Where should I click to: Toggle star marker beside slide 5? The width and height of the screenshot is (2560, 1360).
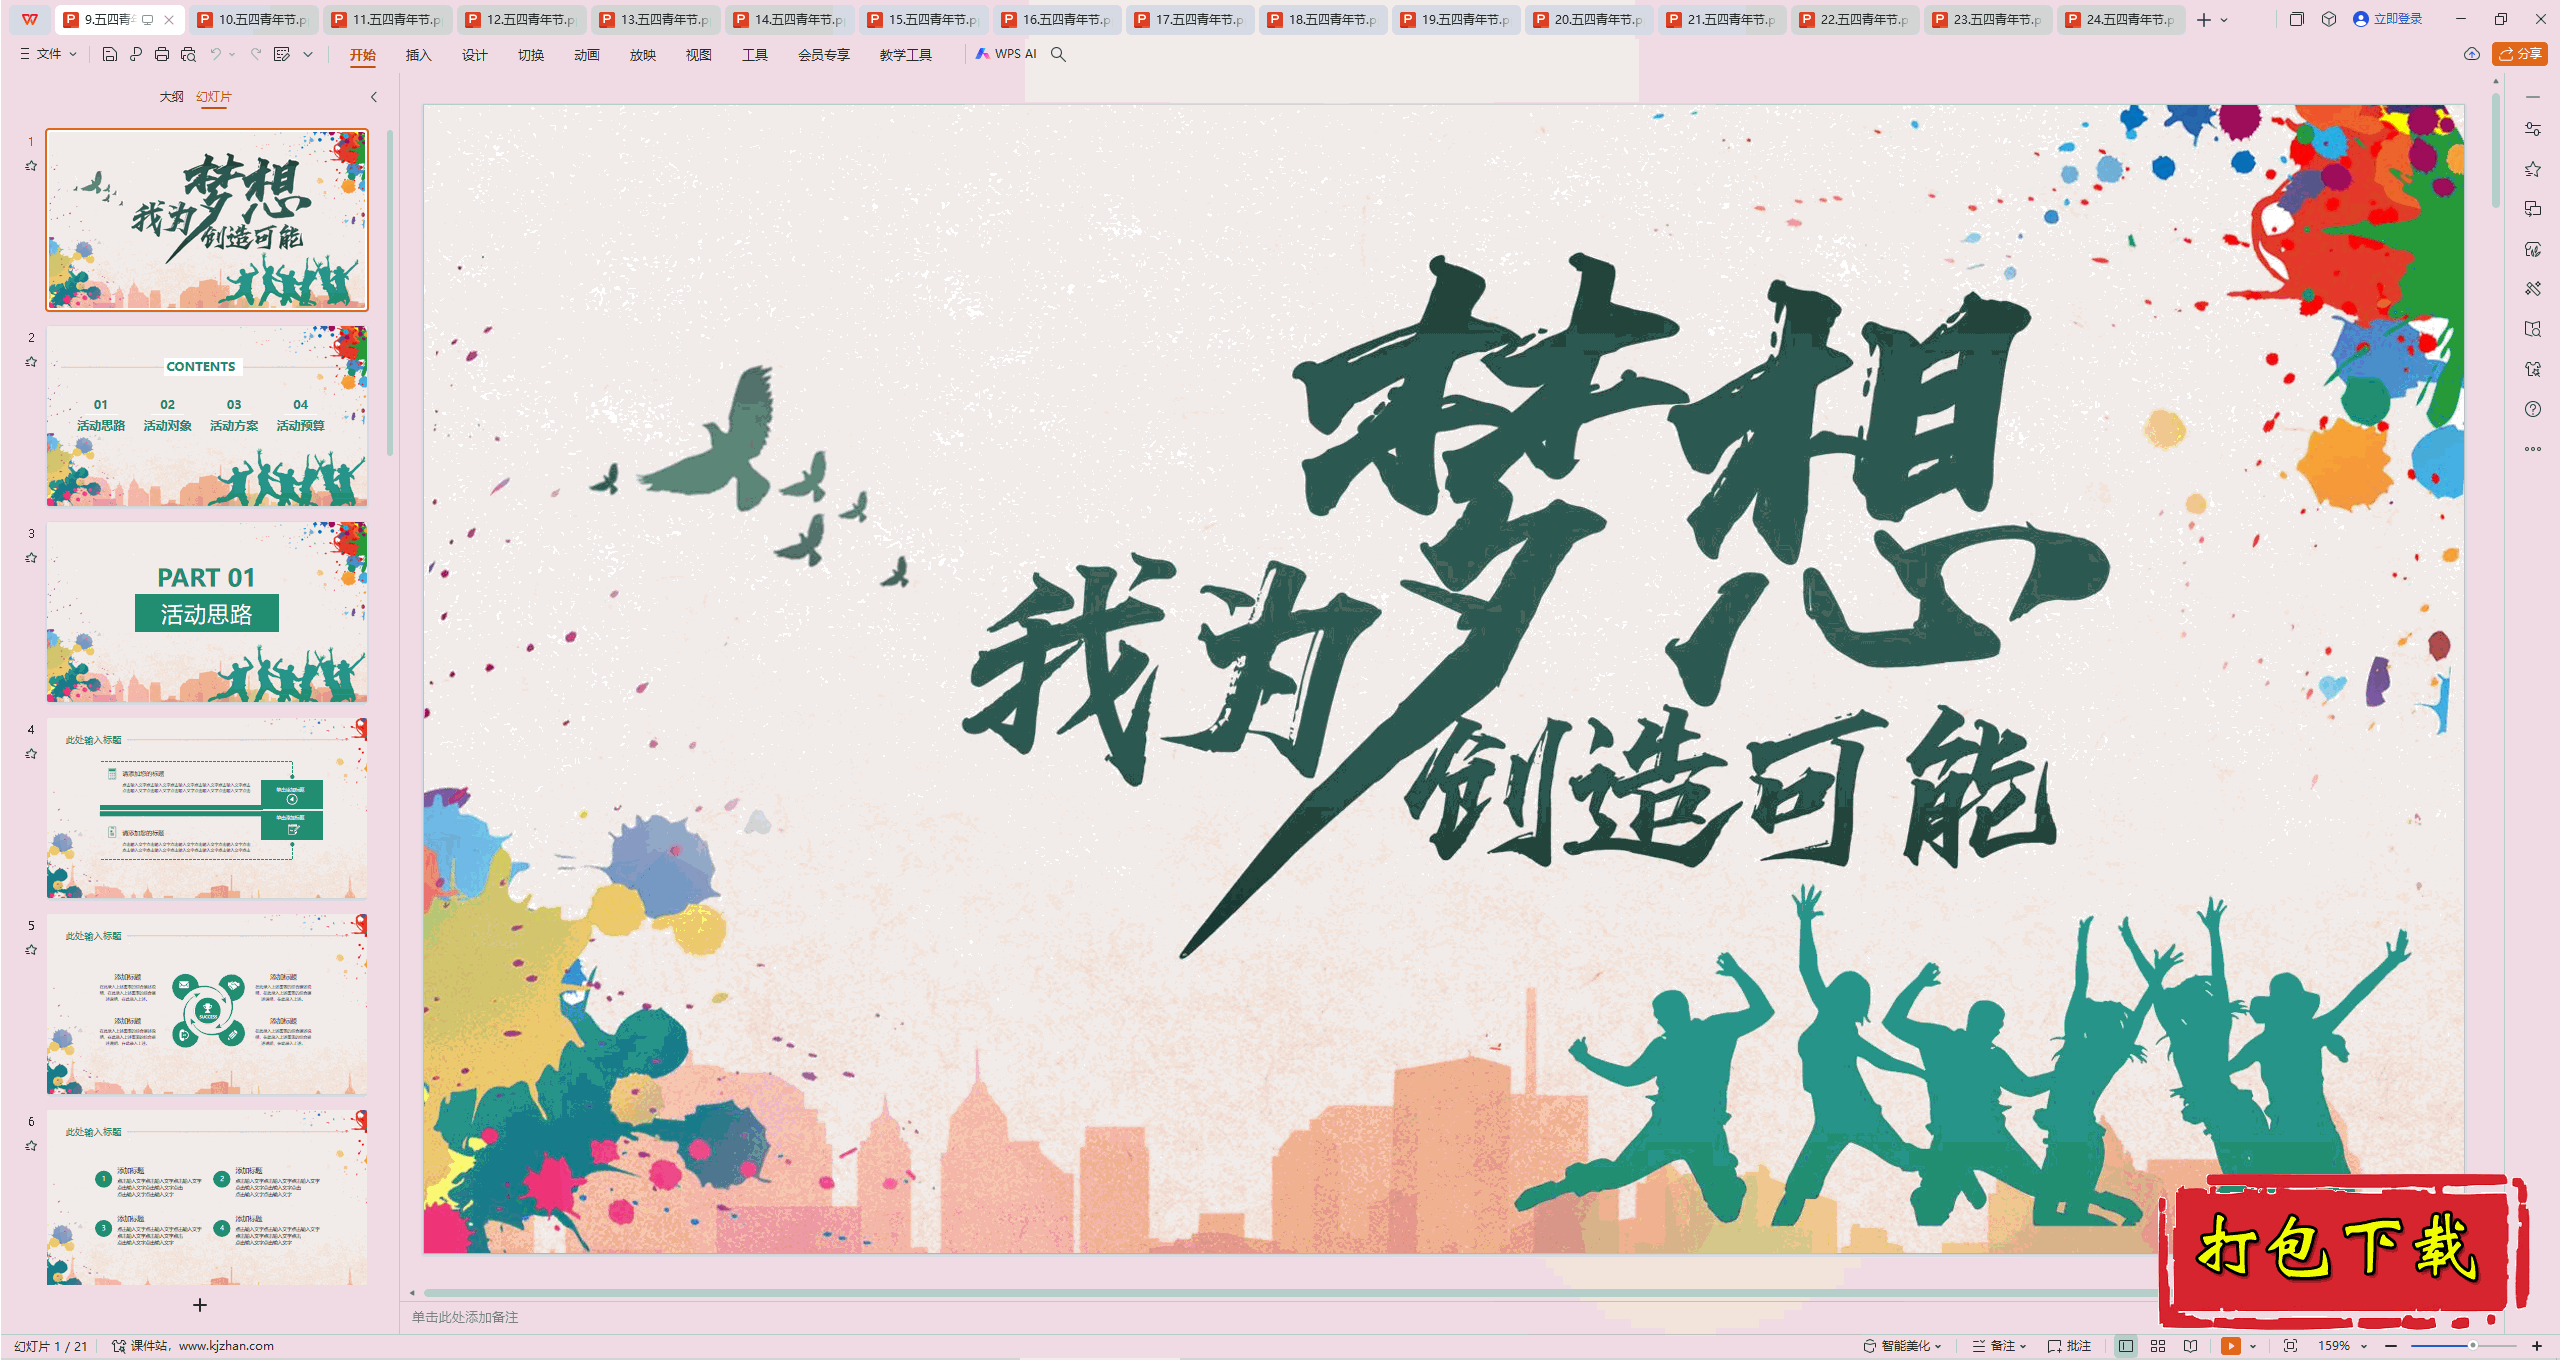31,950
